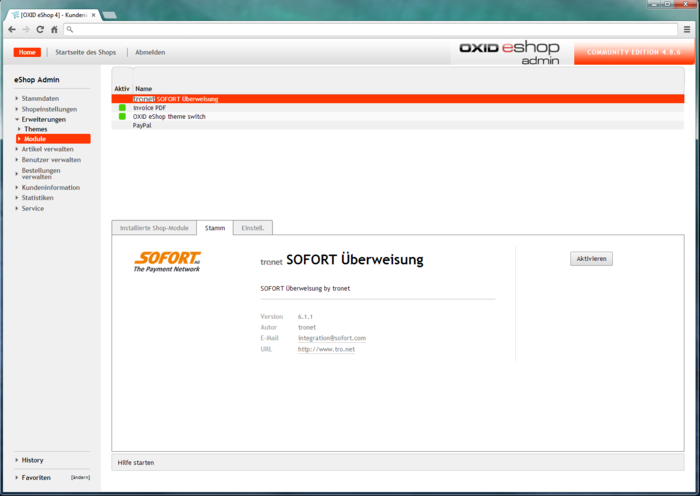Click the SOFORT payment network logo

[167, 262]
